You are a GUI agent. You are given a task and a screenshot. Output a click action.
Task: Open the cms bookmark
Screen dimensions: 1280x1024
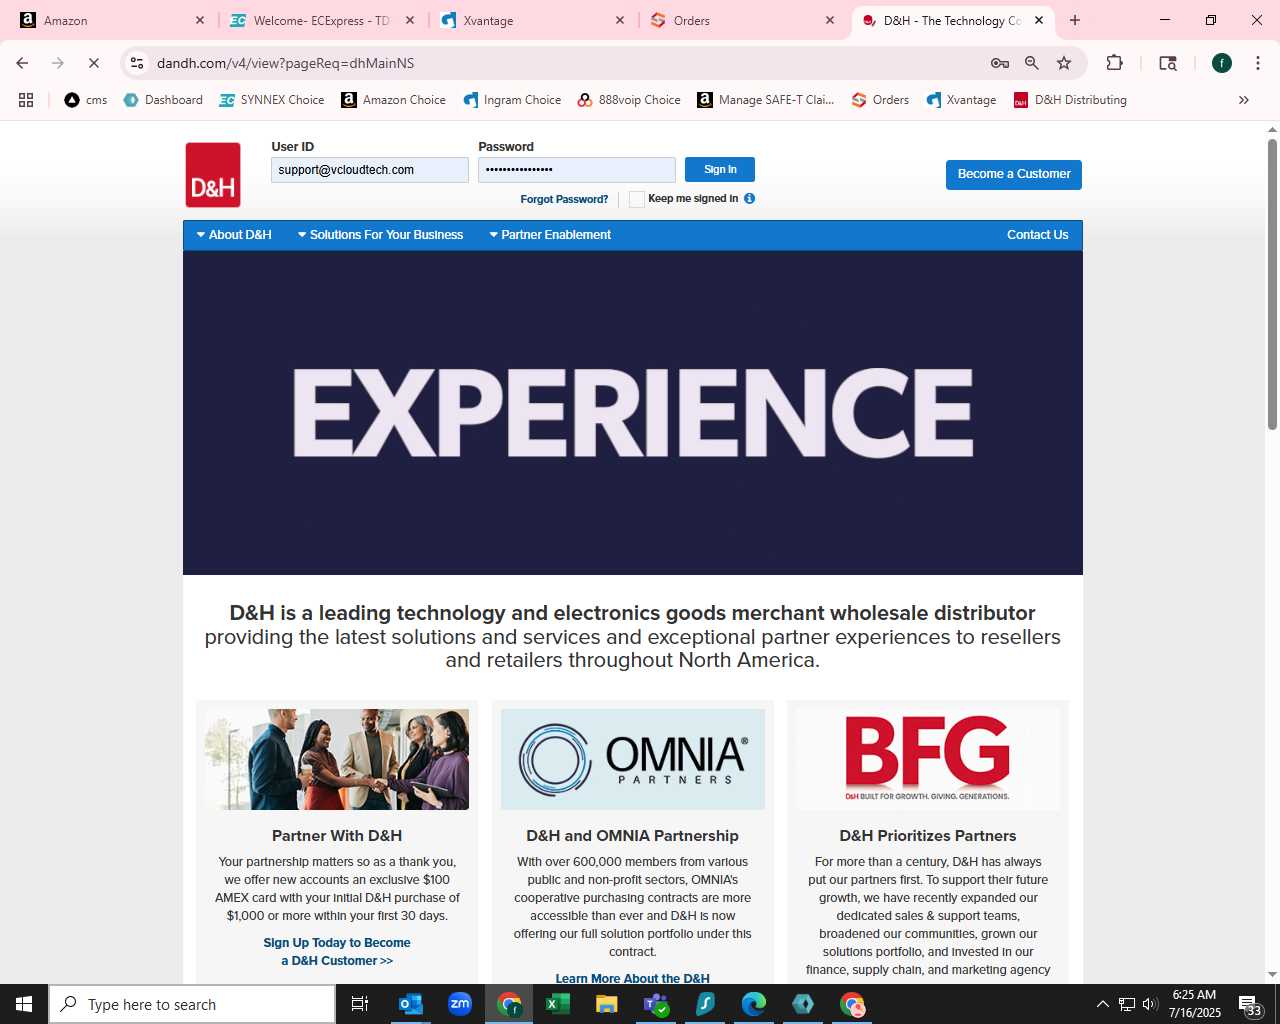click(x=86, y=100)
